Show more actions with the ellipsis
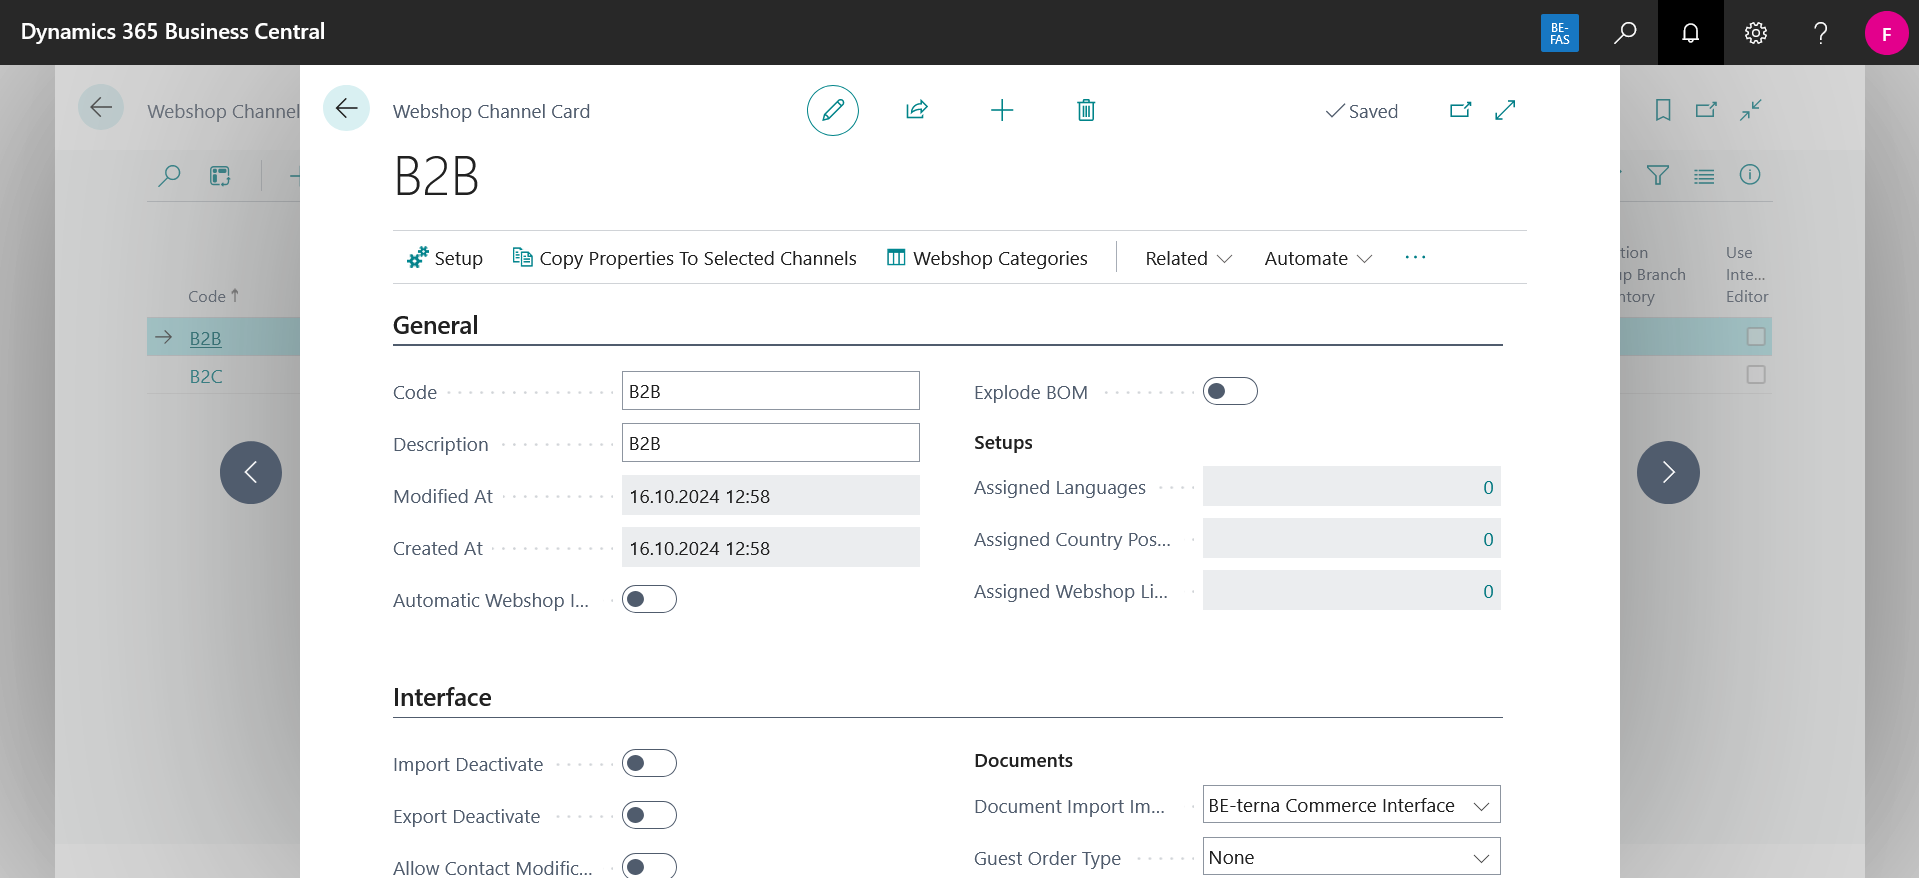Screen dimensions: 1919x878 1415,258
